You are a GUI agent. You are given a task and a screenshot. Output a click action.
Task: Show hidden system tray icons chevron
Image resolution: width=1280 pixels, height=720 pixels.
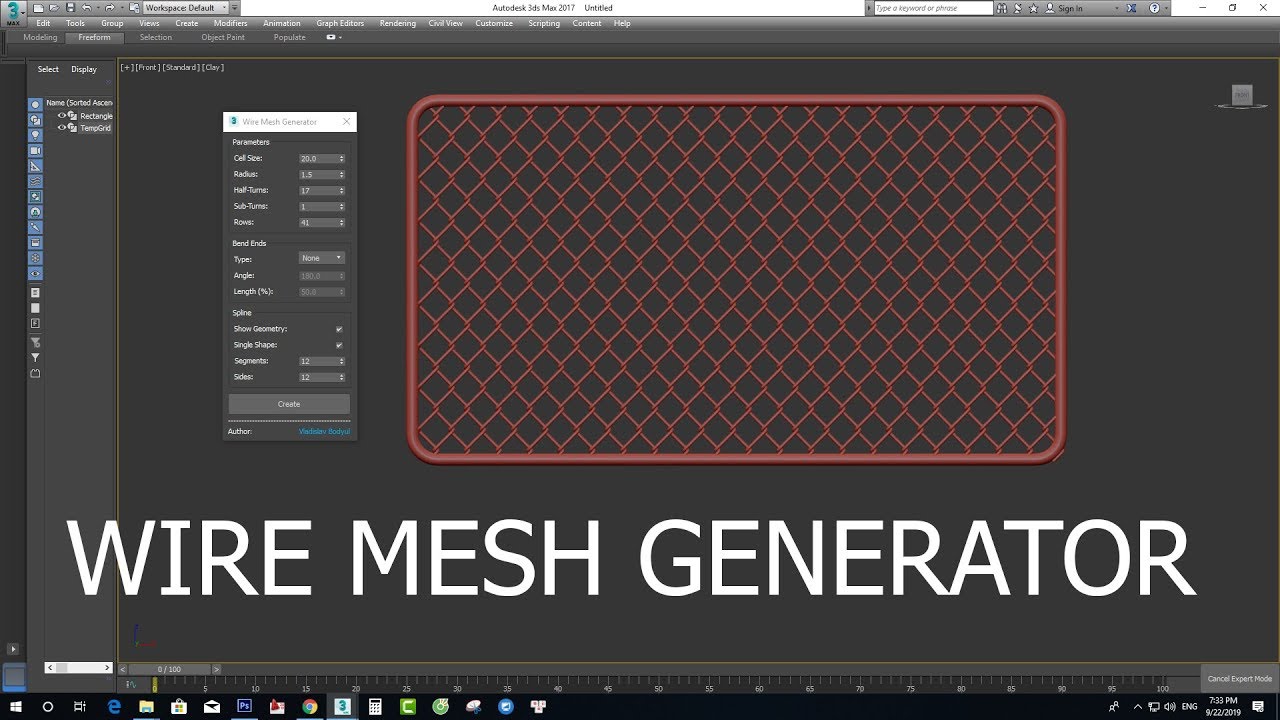1138,706
